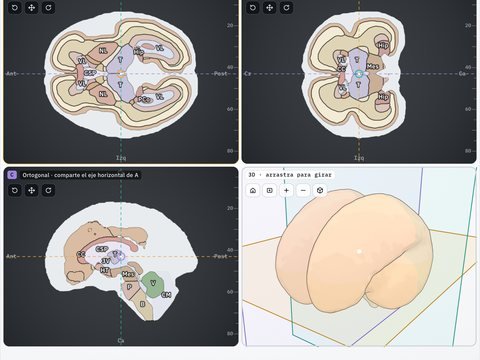Rotate the axial view counterclockwise
Viewport: 480px width, 360px height.
(15, 7)
